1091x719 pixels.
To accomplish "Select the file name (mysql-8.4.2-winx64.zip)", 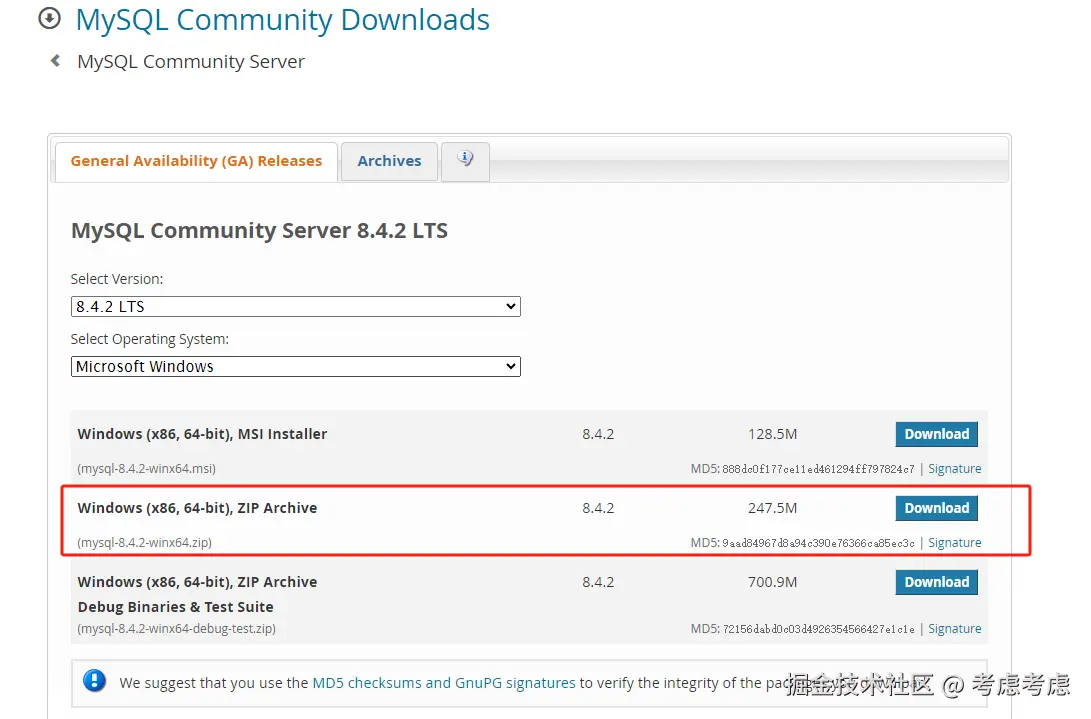I will pyautogui.click(x=145, y=542).
